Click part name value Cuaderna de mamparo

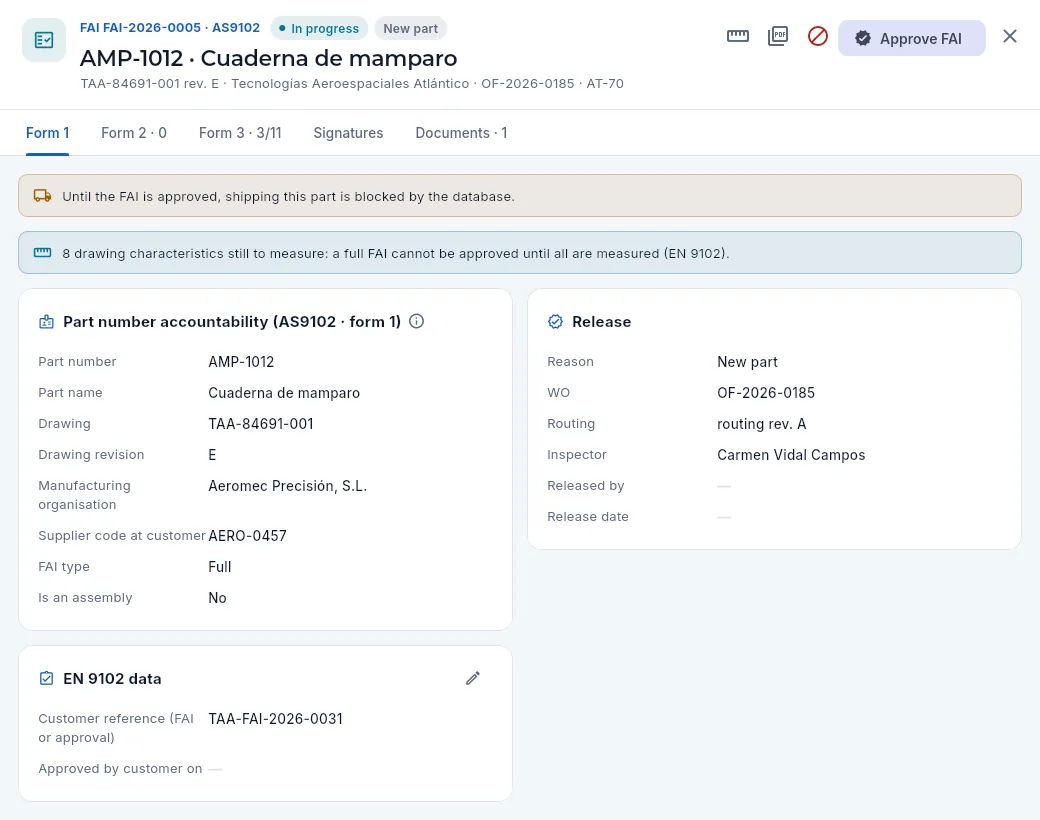284,393
